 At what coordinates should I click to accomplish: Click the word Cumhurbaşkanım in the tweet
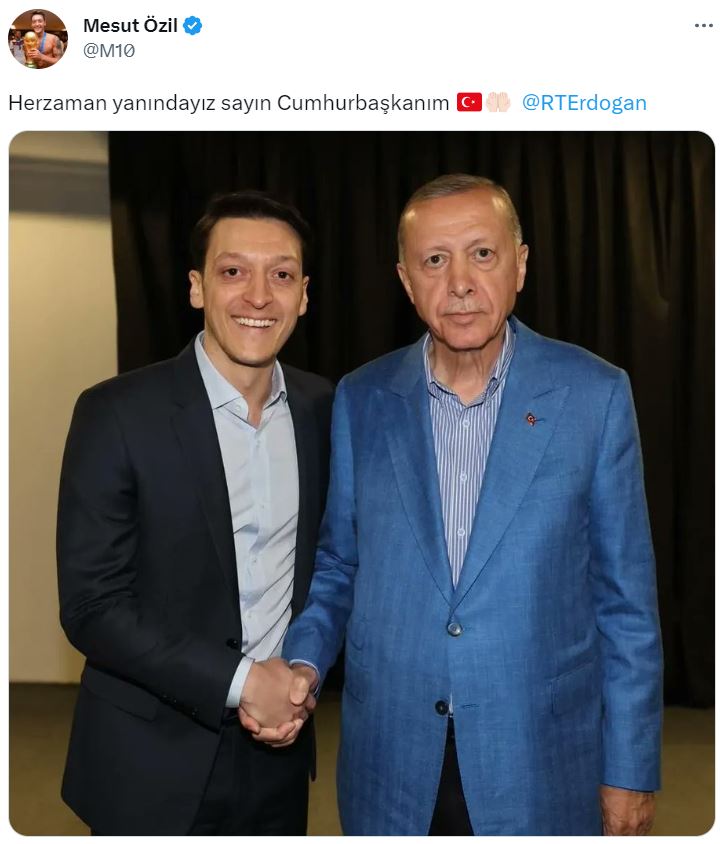point(363,103)
